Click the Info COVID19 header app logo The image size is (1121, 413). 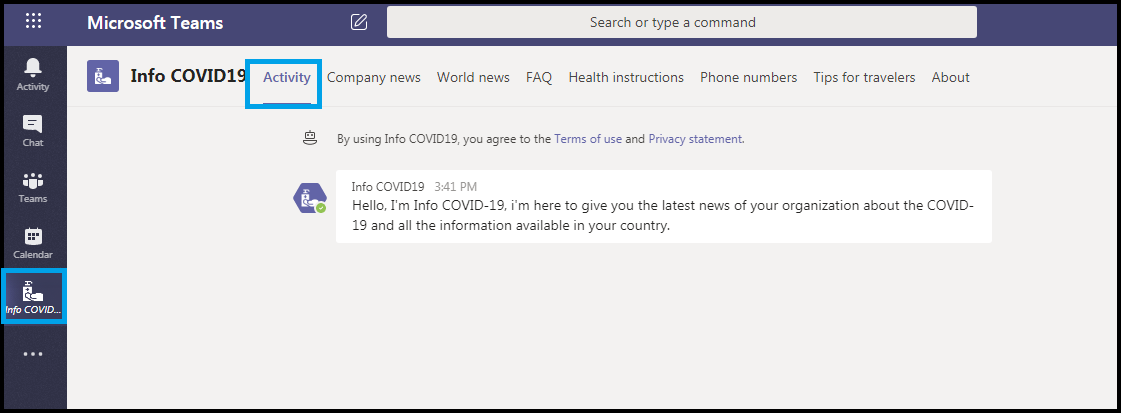click(x=103, y=76)
